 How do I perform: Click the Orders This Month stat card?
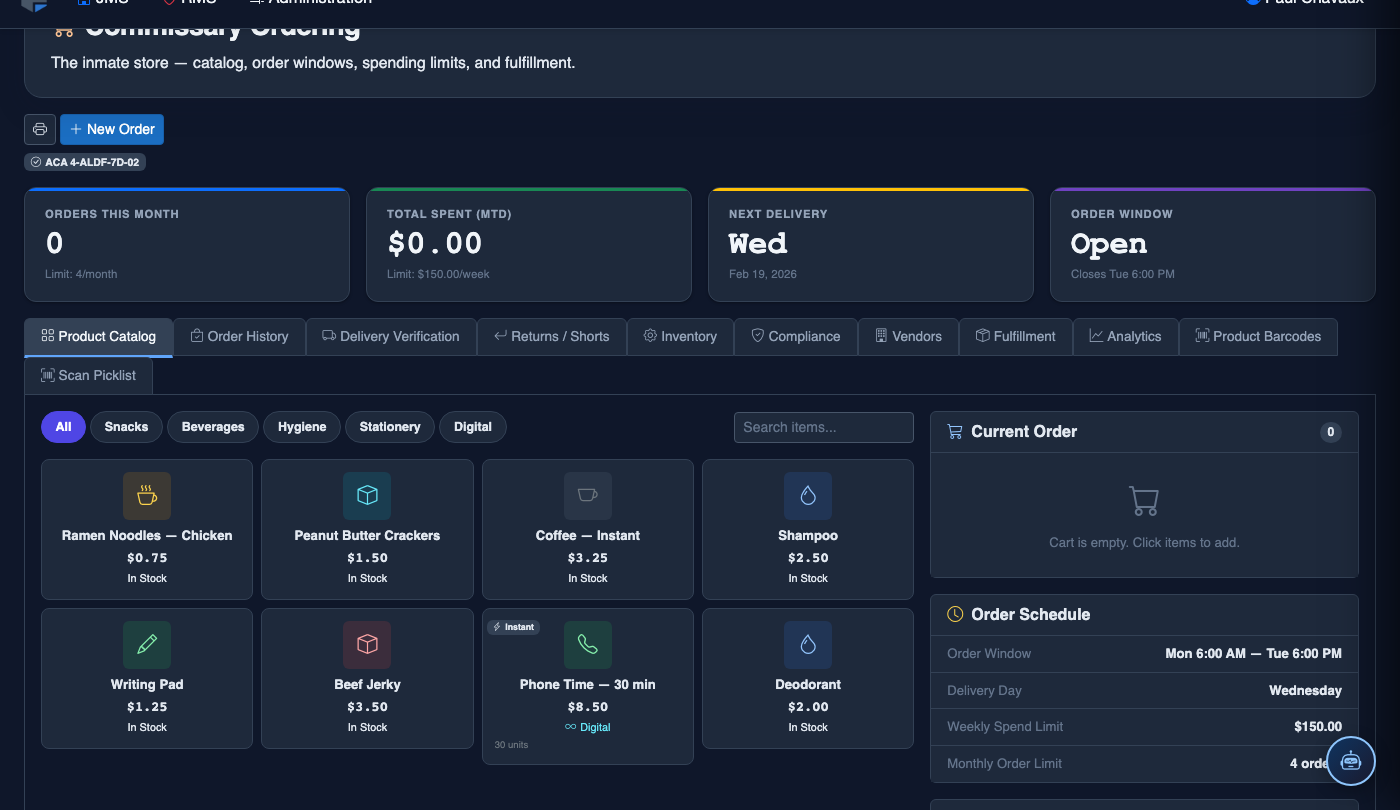pyautogui.click(x=187, y=244)
